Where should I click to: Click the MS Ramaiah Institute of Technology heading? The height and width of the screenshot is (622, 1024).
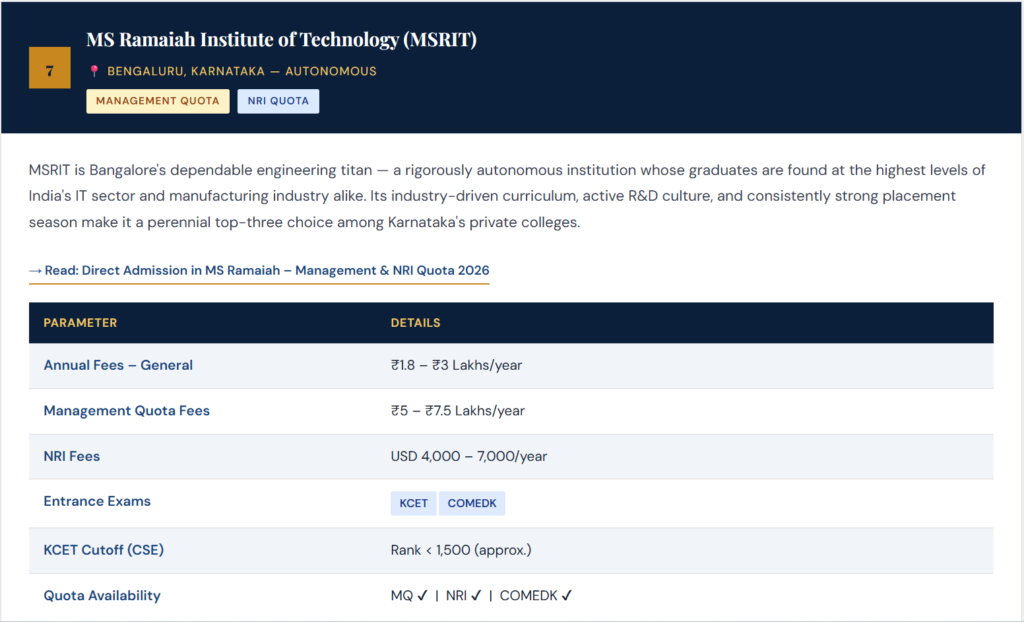pos(281,40)
